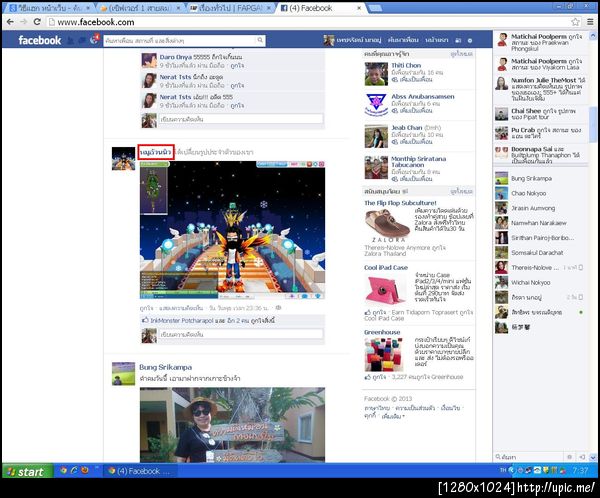Screen dimensions: 600x498
Task: Reload the page with the refresh button
Action: coord(37,22)
